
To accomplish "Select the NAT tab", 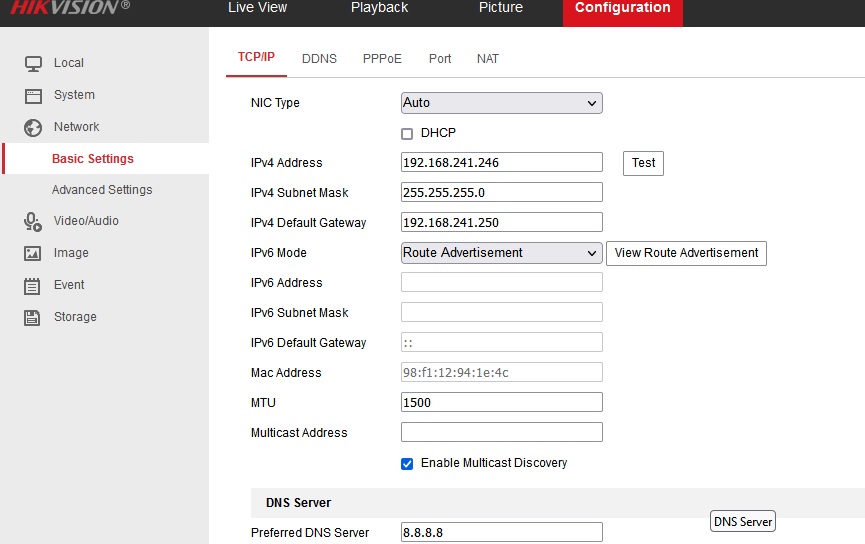I will click(x=488, y=59).
